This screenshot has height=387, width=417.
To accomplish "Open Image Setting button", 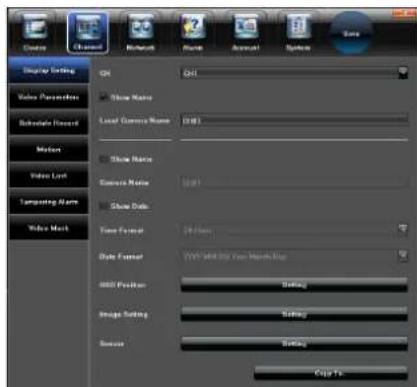I will coord(294,314).
